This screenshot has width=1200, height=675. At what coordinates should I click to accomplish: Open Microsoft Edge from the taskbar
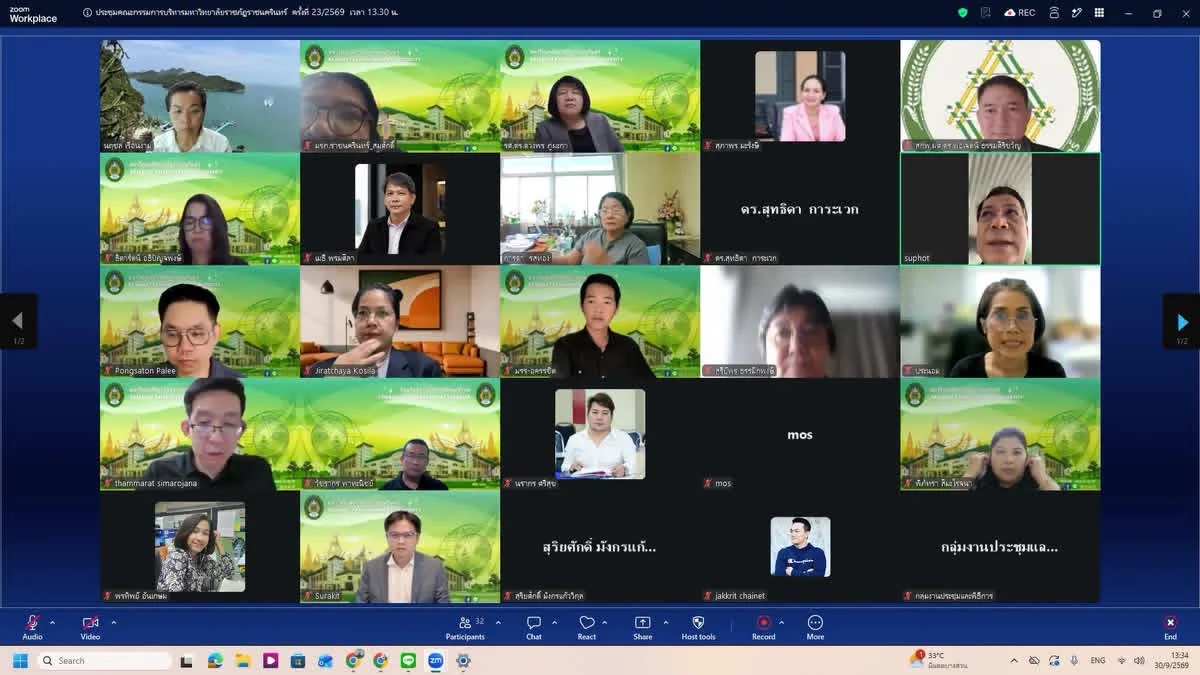[x=215, y=660]
